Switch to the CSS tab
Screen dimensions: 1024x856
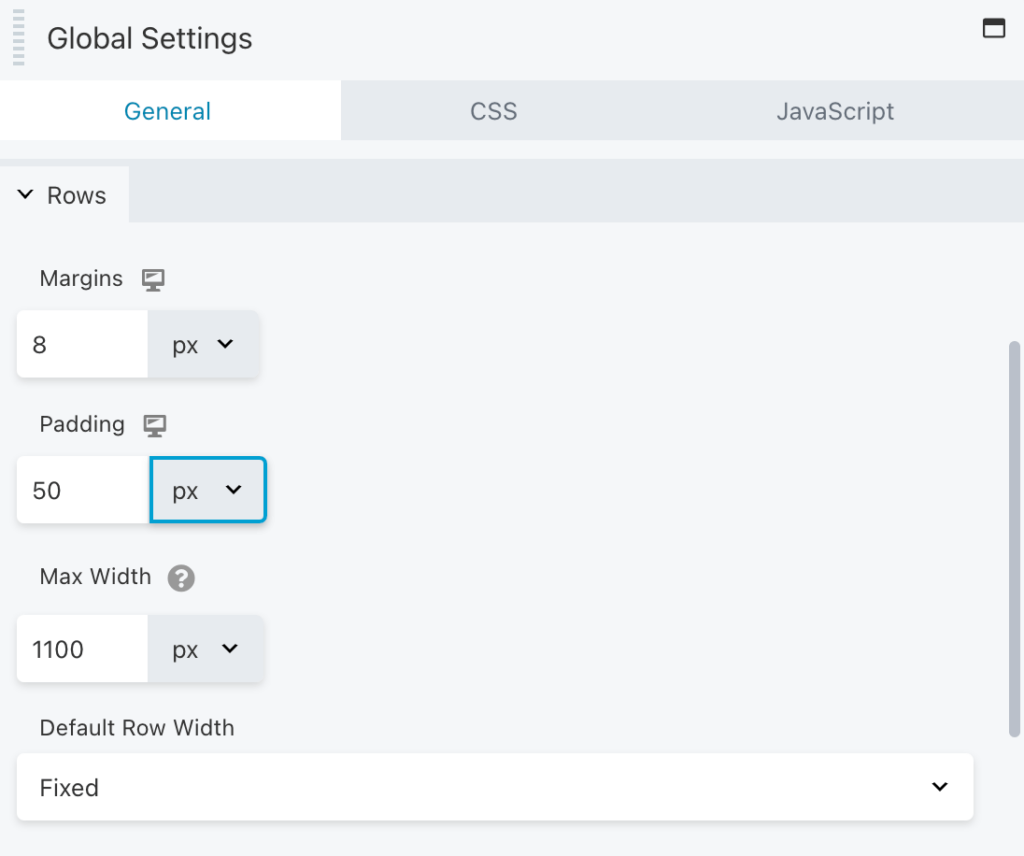point(493,111)
